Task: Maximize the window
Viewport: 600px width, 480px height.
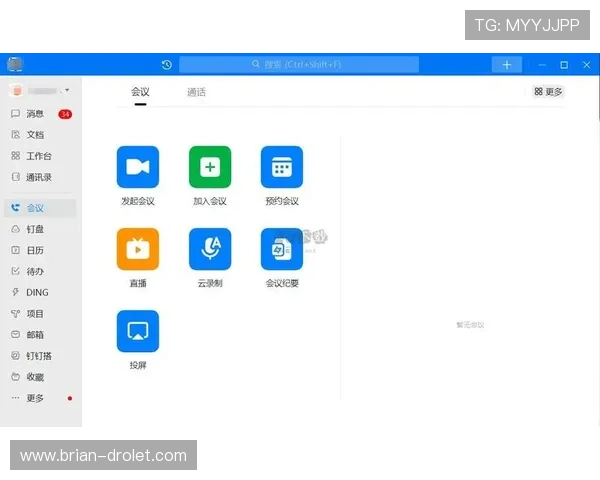Action: point(564,65)
